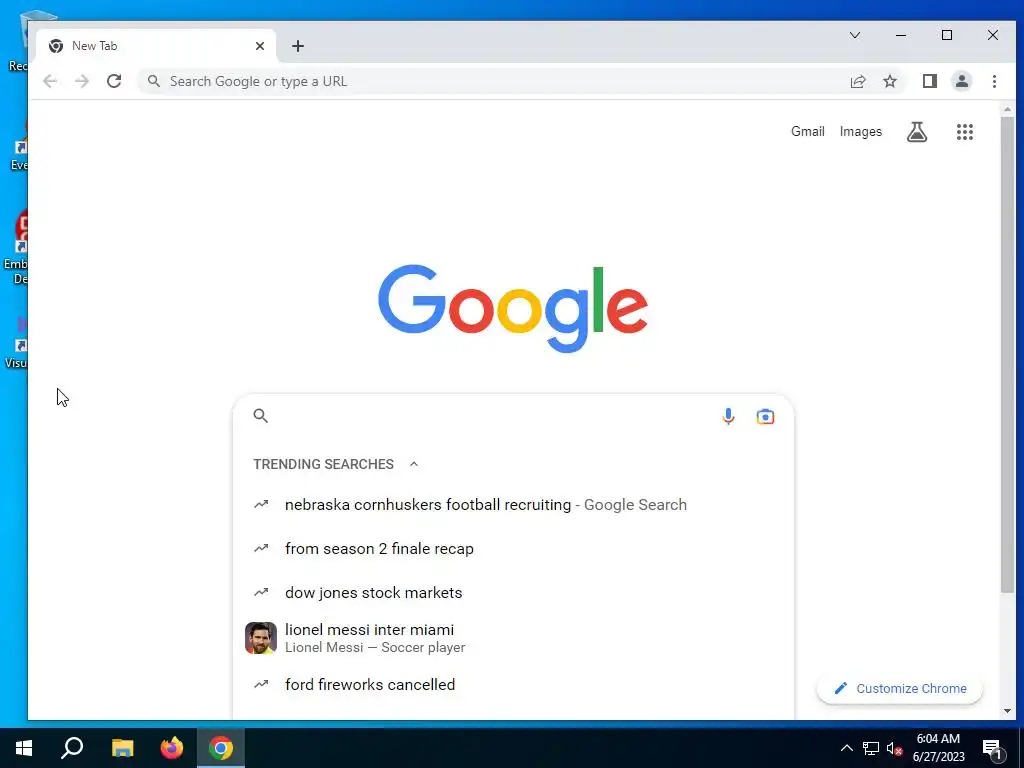Open the network tray icon
Screen dimensions: 1024x768
pyautogui.click(x=871, y=748)
